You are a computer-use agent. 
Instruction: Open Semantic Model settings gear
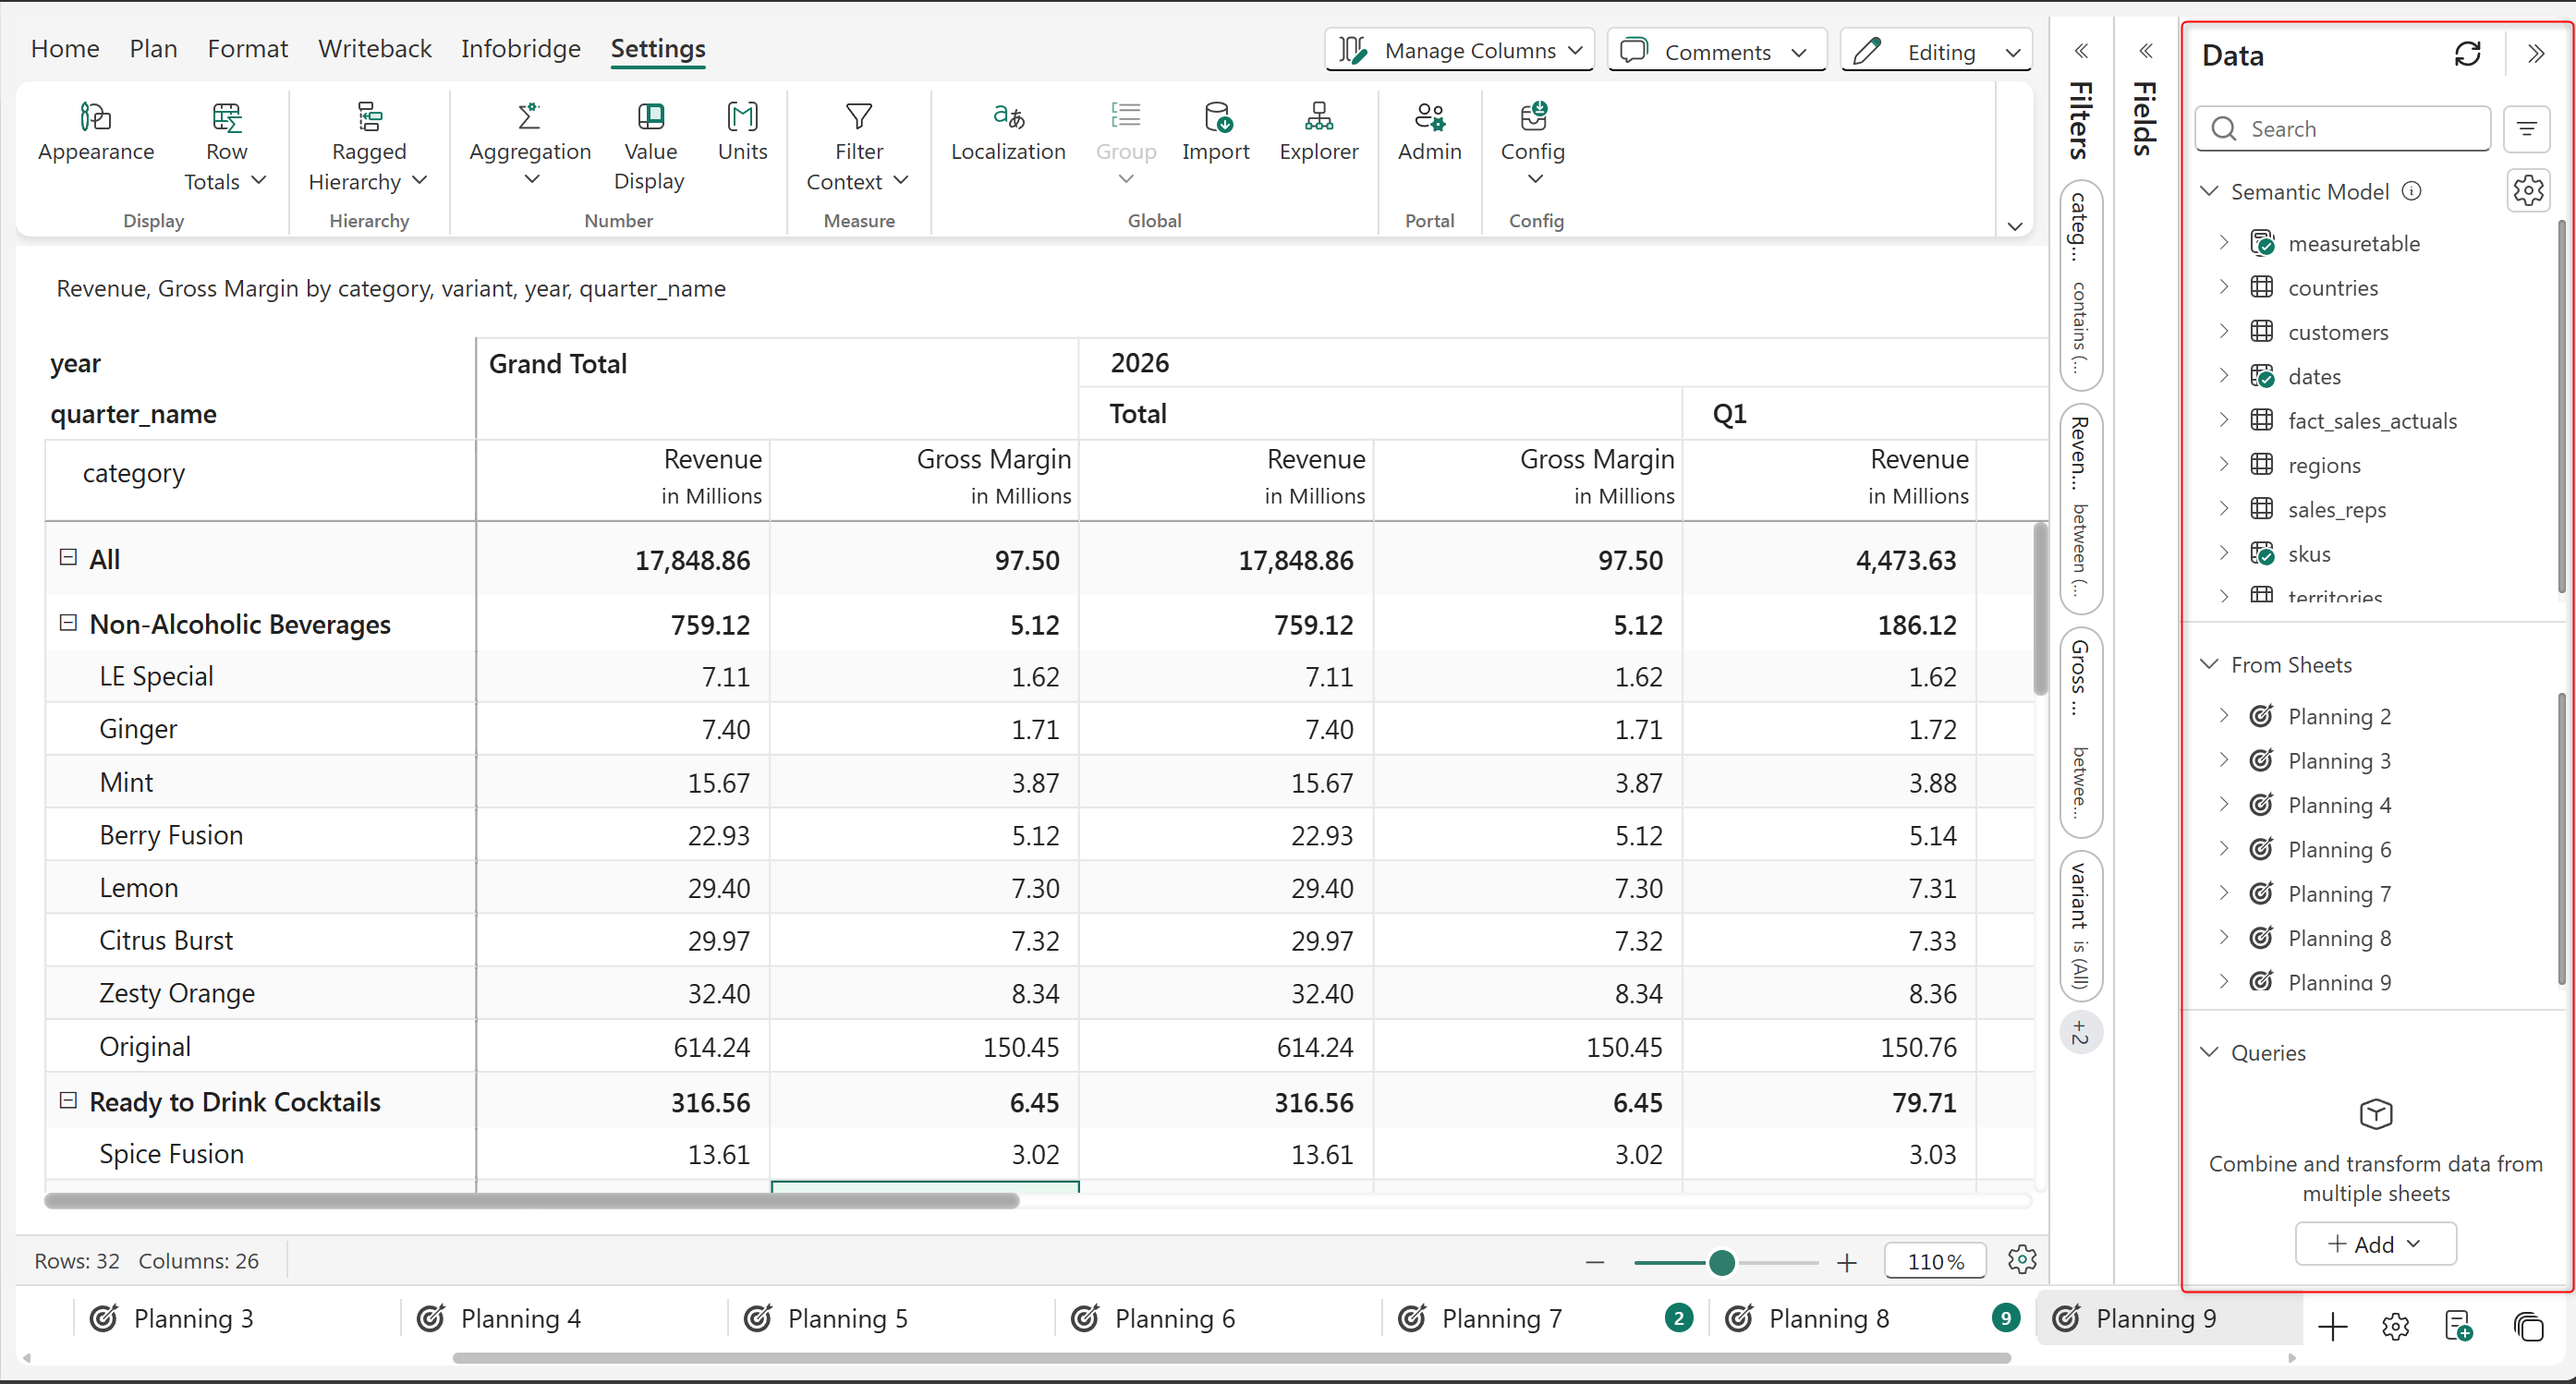tap(2528, 190)
